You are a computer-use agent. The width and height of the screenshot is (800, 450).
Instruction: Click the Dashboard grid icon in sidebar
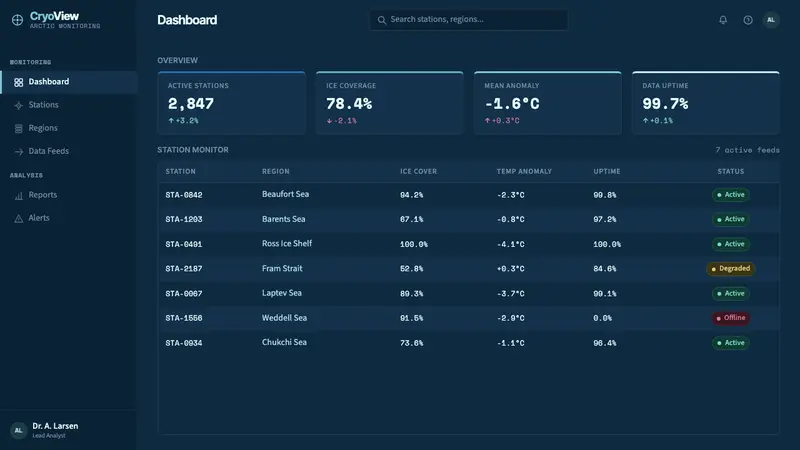[19, 82]
